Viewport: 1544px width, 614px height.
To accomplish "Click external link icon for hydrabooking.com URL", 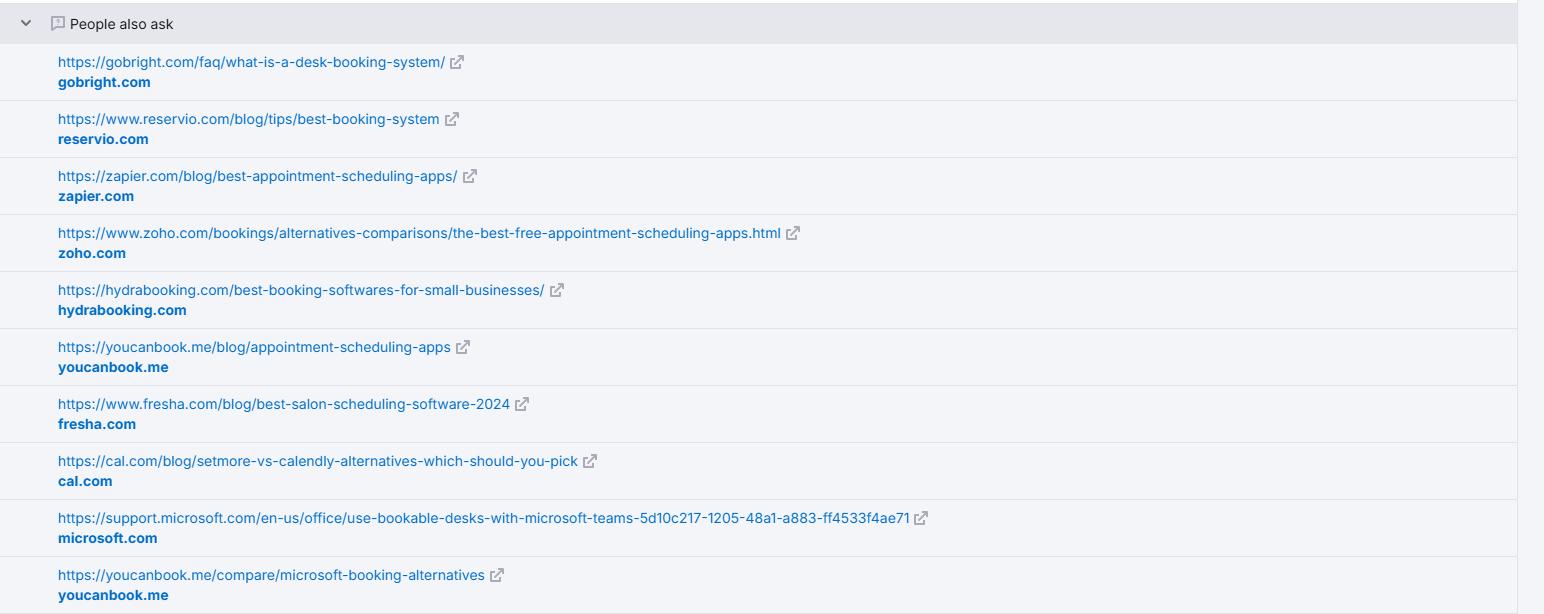I will pyautogui.click(x=557, y=290).
